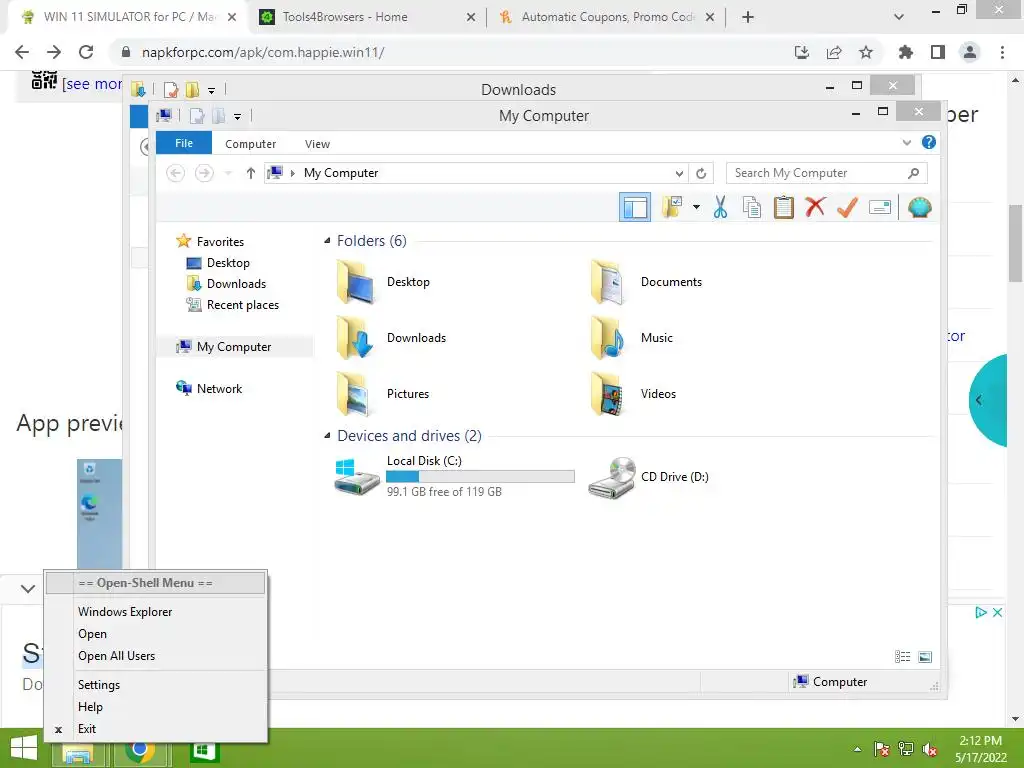Click the Windows Start button
Image resolution: width=1024 pixels, height=768 pixels.
(24, 749)
